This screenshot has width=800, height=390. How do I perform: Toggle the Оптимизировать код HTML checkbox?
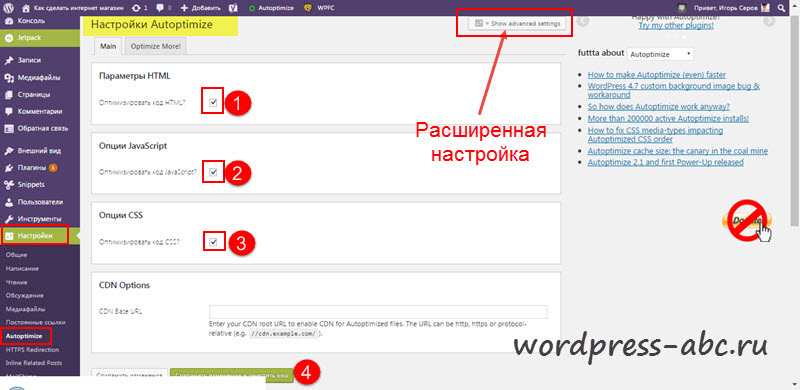point(213,103)
